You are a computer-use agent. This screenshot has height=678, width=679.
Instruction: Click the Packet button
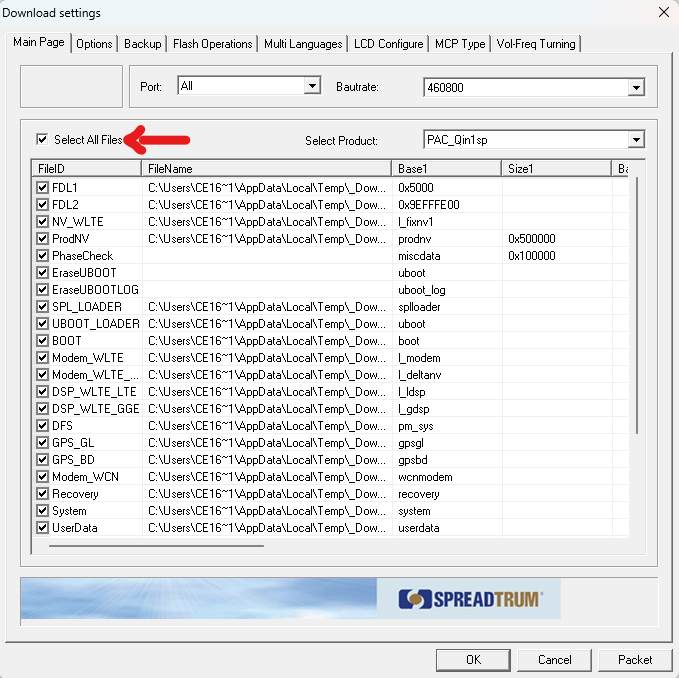(x=634, y=659)
